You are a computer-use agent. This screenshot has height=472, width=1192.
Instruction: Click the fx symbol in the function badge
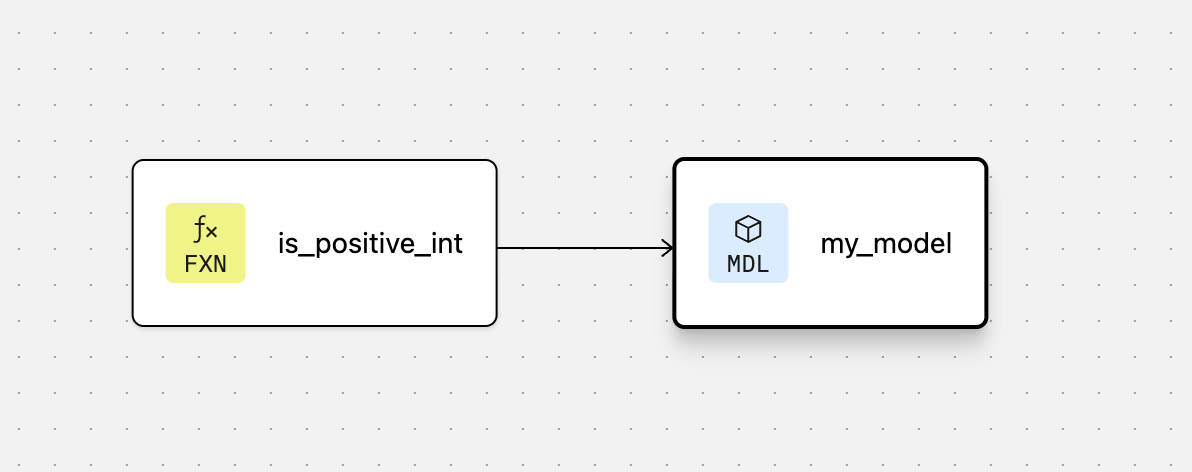205,231
